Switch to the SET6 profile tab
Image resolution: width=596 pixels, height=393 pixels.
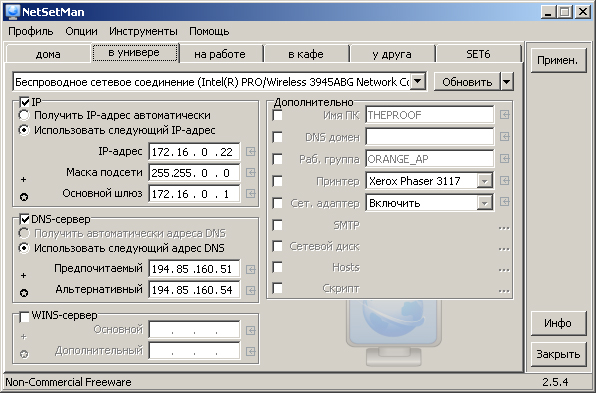tap(478, 54)
